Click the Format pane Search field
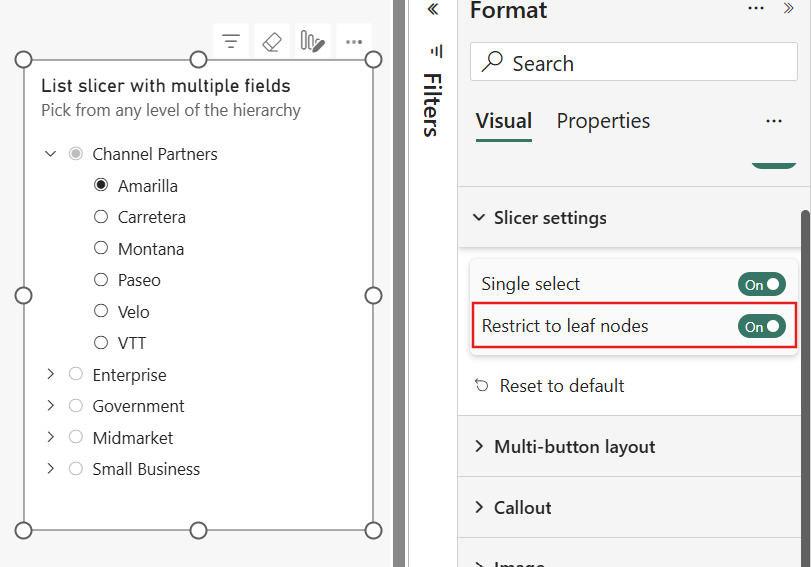Viewport: 811px width, 567px height. coord(634,62)
